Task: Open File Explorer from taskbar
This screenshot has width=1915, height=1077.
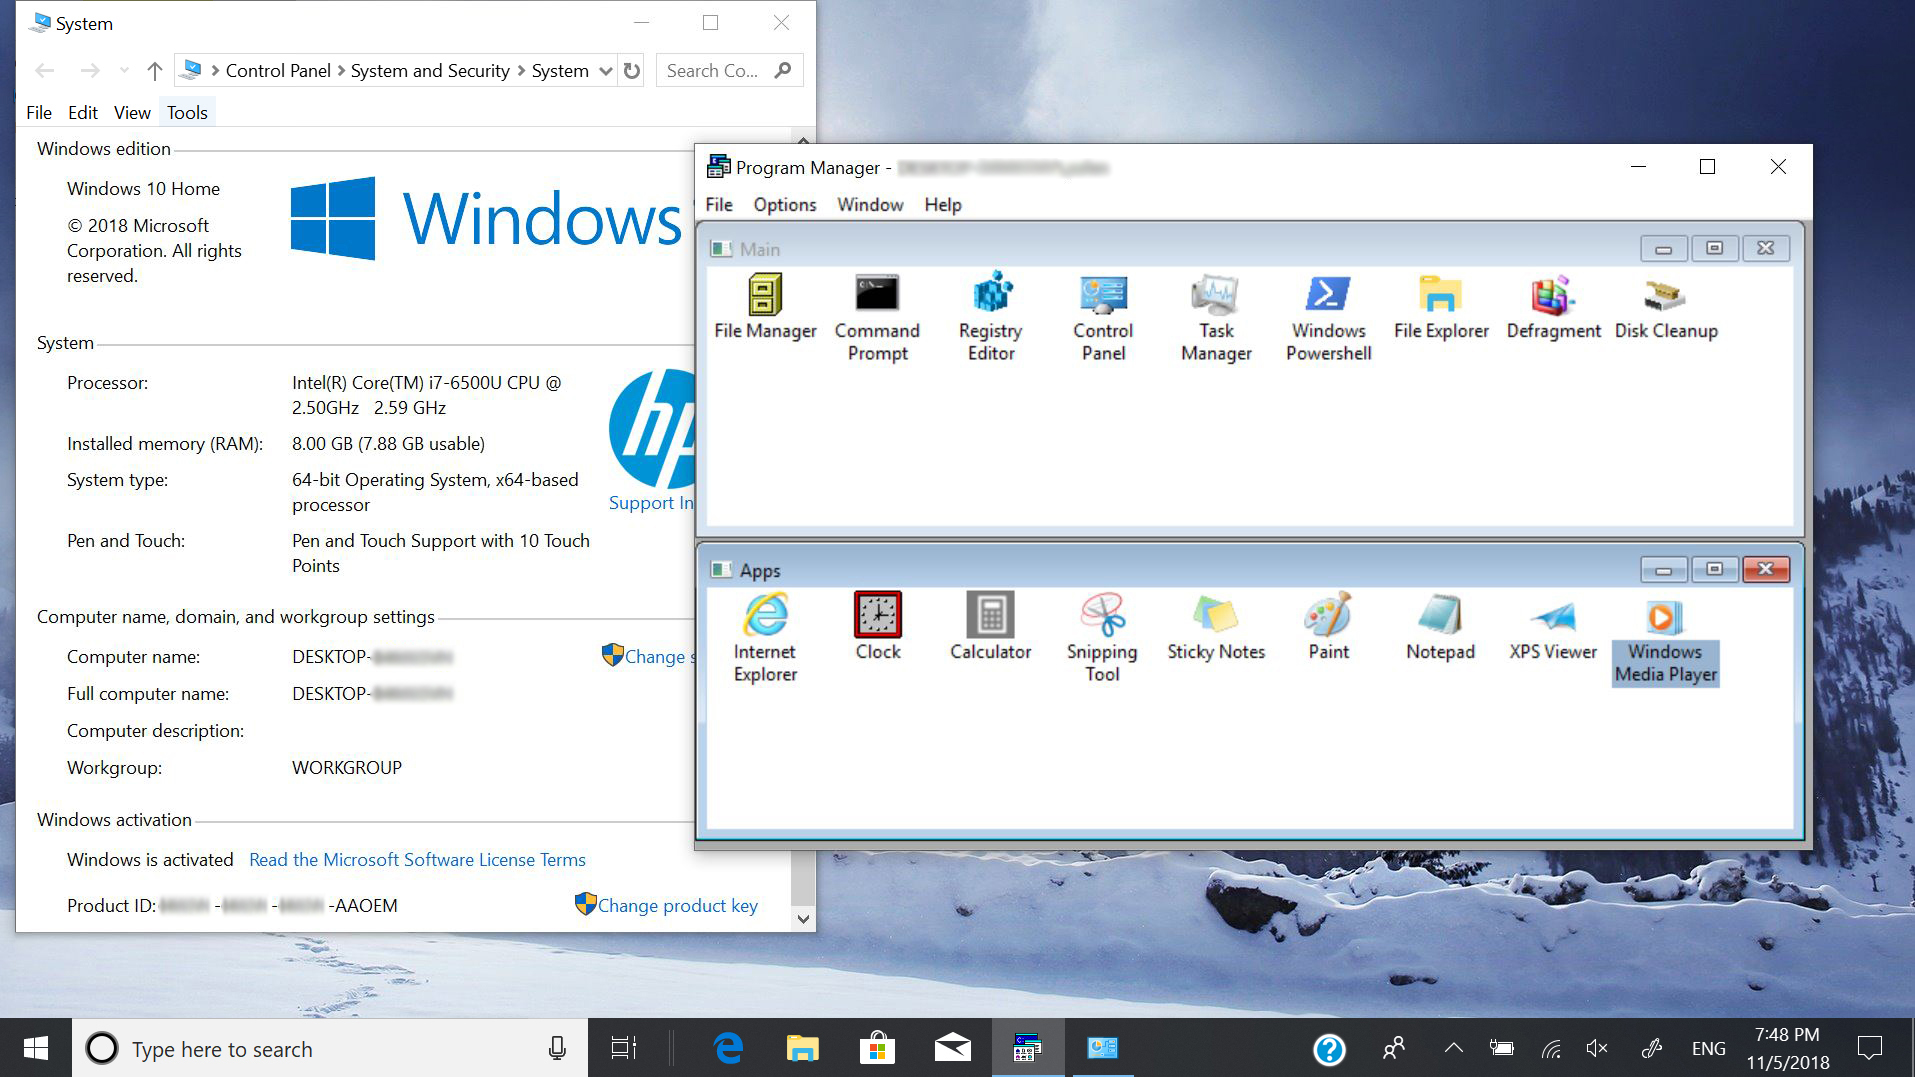Action: 802,1048
